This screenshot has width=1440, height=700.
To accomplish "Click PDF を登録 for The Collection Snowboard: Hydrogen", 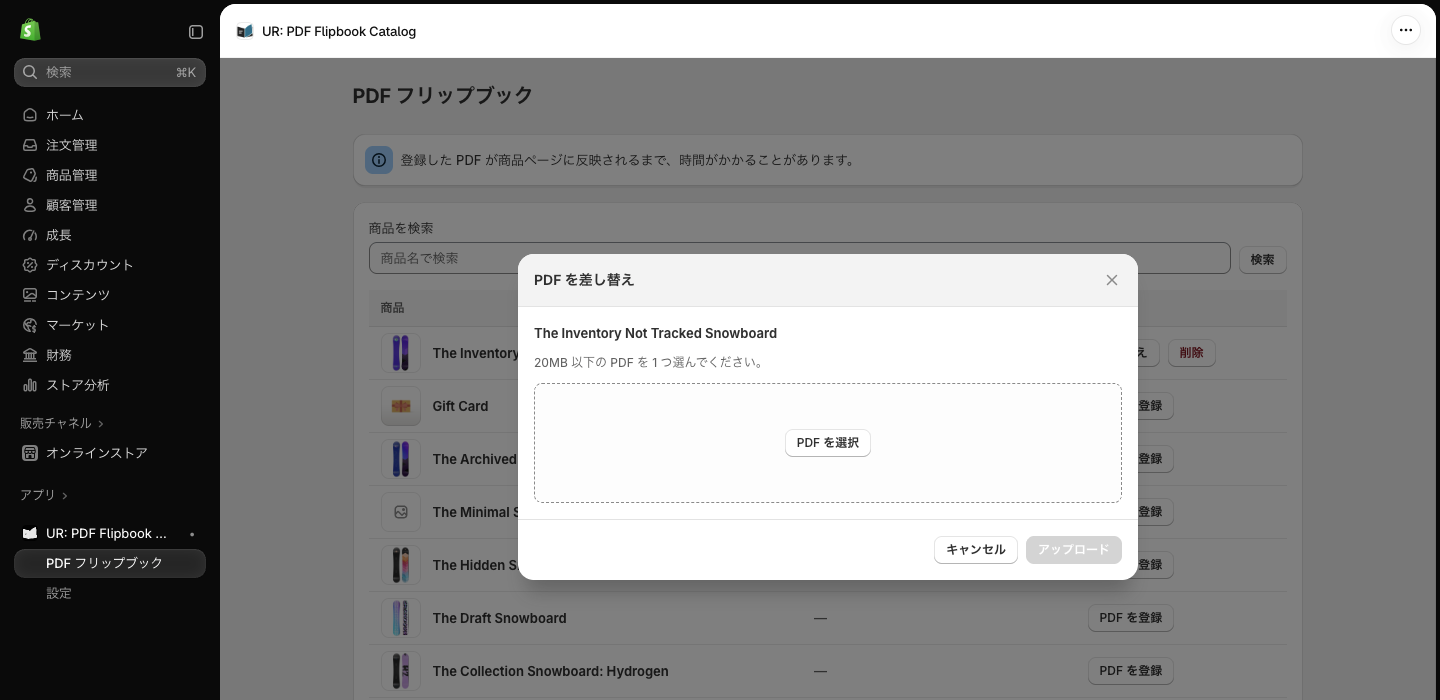I will coord(1131,671).
